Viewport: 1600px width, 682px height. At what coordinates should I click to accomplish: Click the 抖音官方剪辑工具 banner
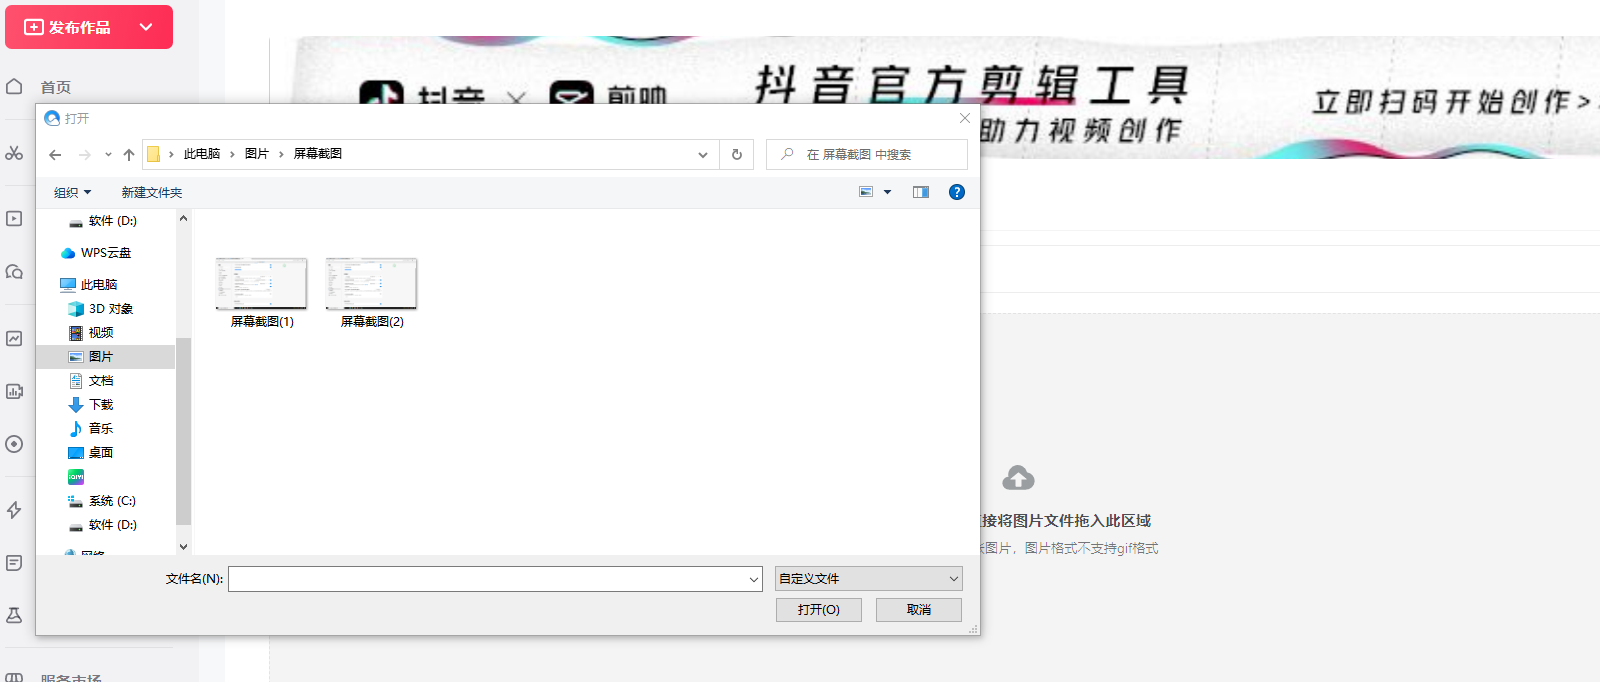pos(971,84)
